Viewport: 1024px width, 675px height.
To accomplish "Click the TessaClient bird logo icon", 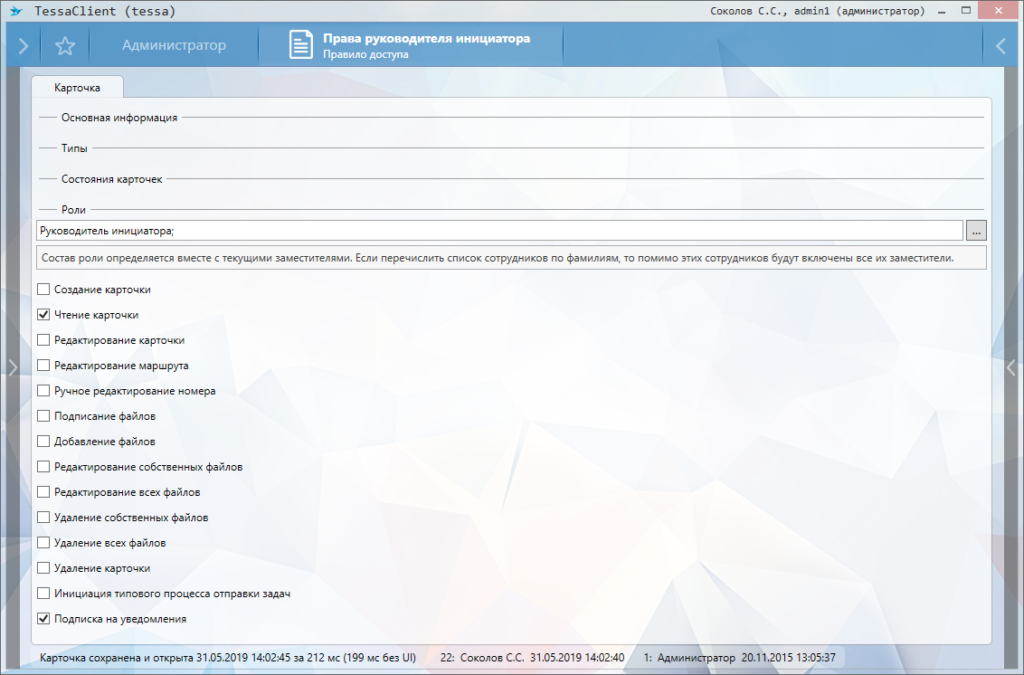I will tap(16, 11).
